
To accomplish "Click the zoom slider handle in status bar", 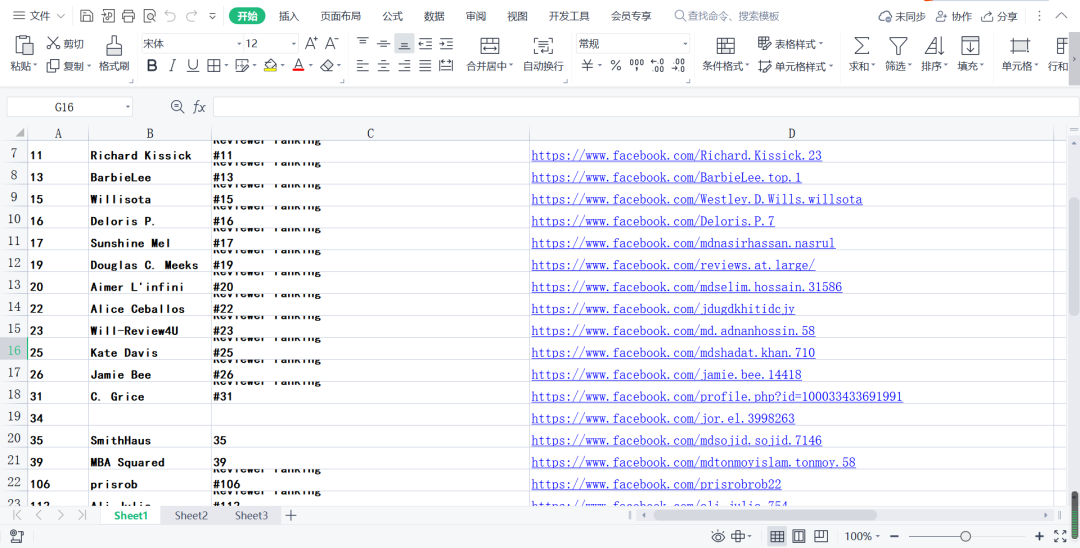I will point(965,537).
